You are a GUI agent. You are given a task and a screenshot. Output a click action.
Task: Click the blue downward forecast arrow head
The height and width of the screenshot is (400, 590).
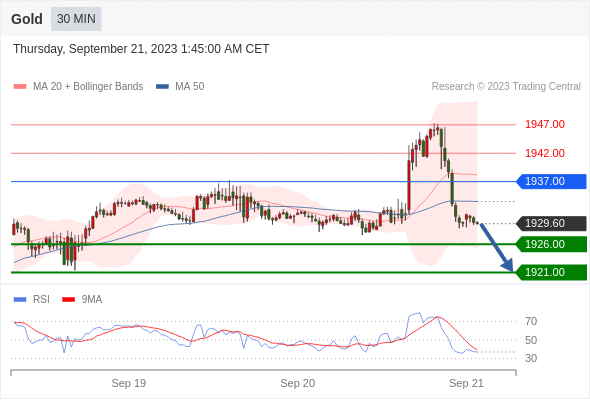(x=508, y=265)
